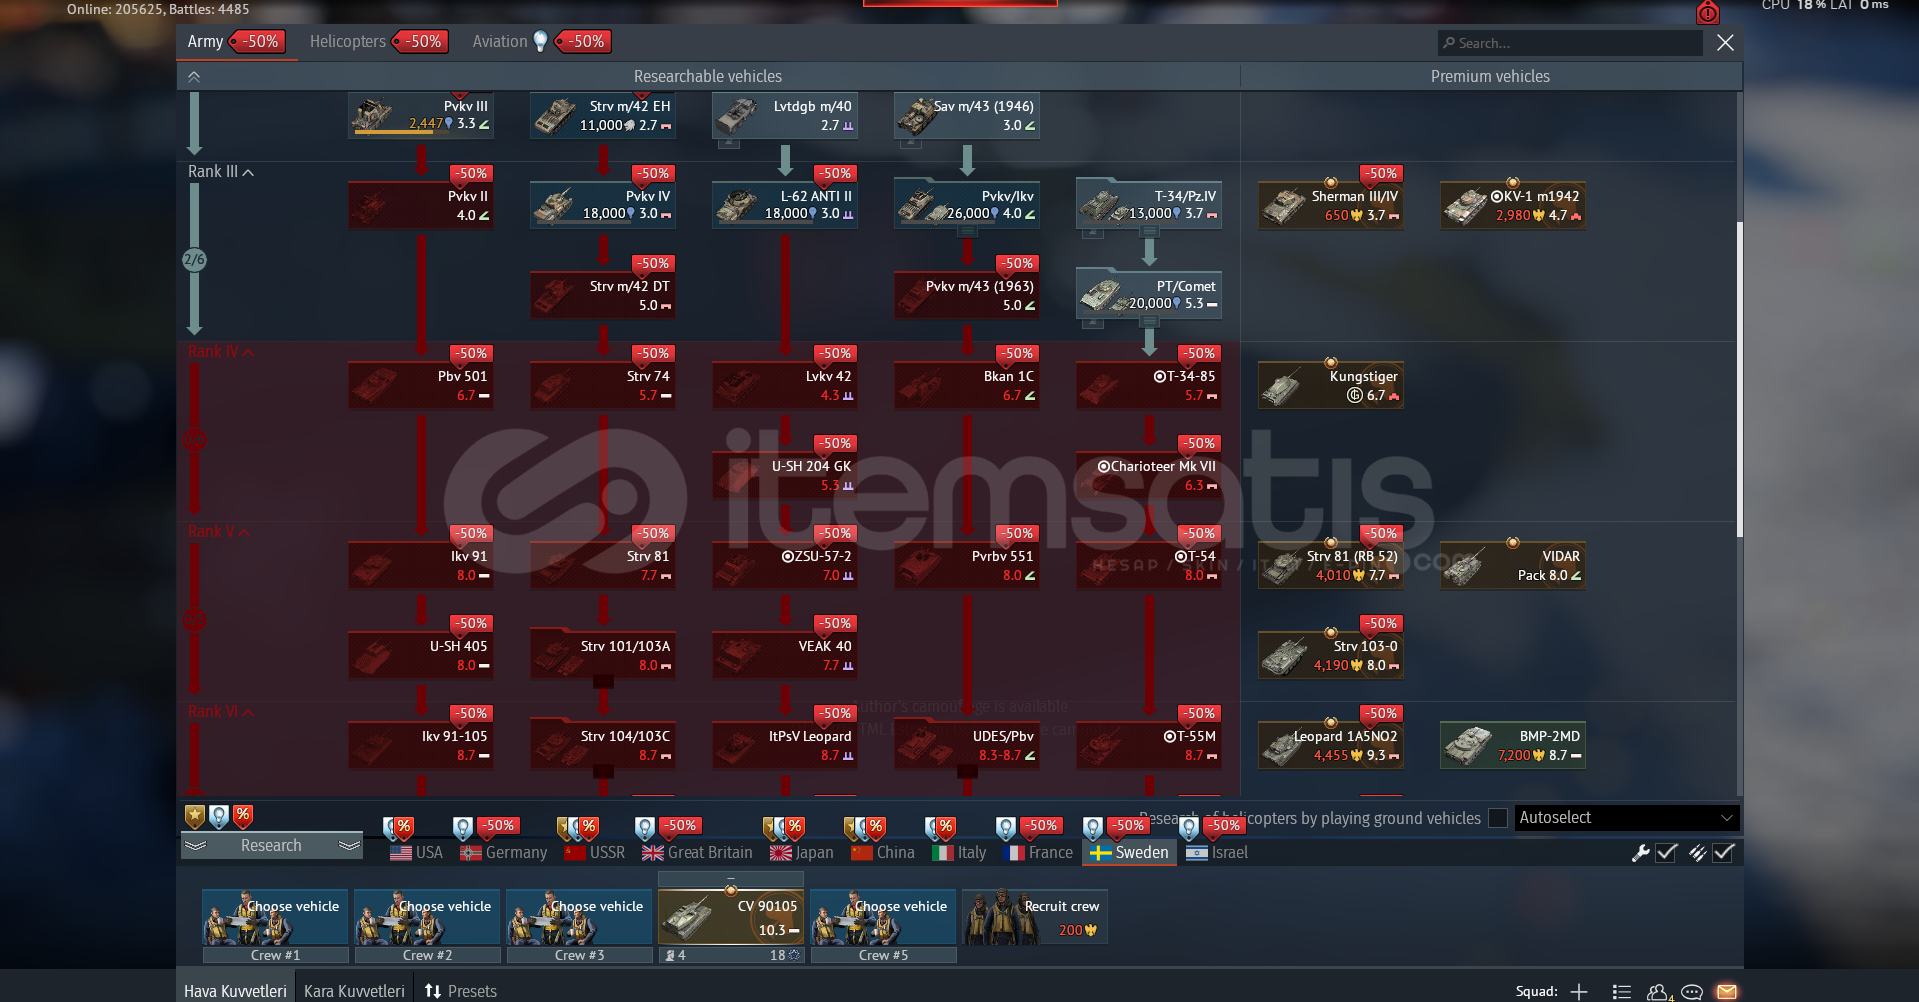This screenshot has height=1002, width=1919.
Task: Open the Autoselect dropdown
Action: [x=1627, y=818]
